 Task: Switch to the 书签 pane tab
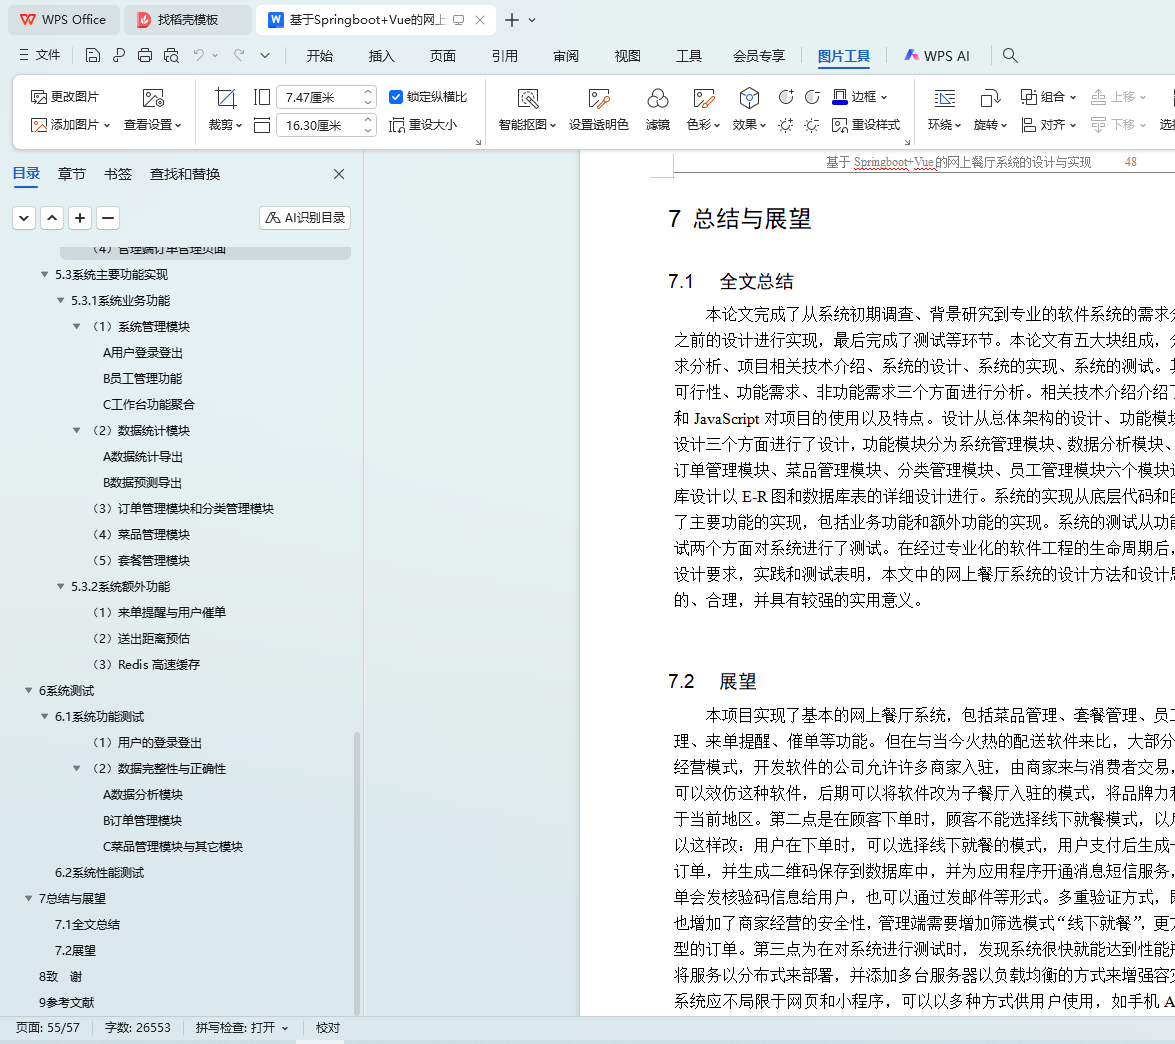pos(118,174)
